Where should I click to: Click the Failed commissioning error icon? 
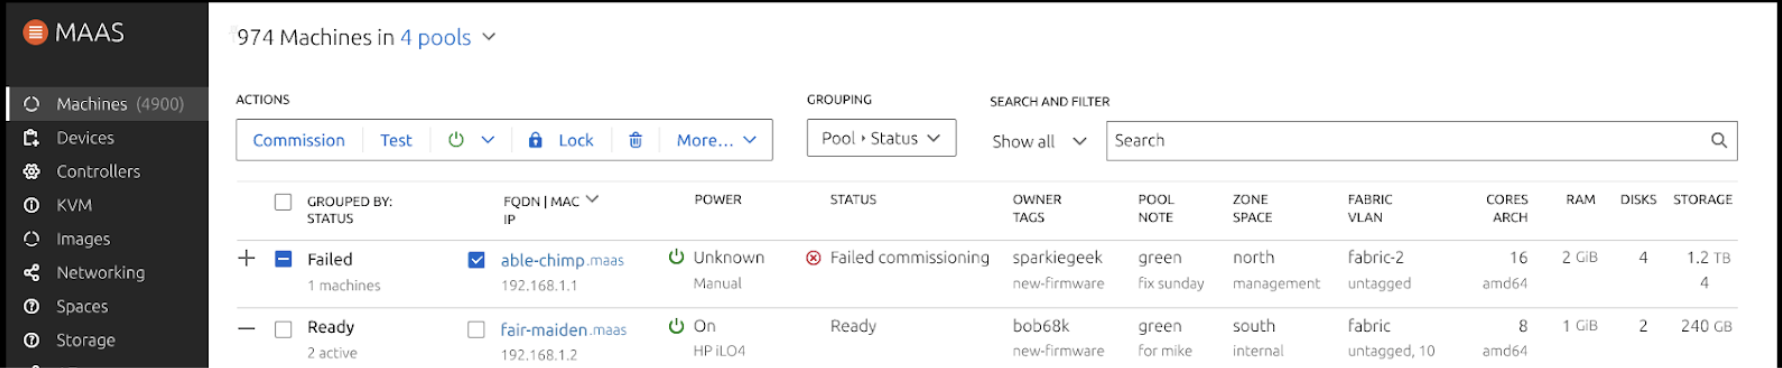(813, 258)
